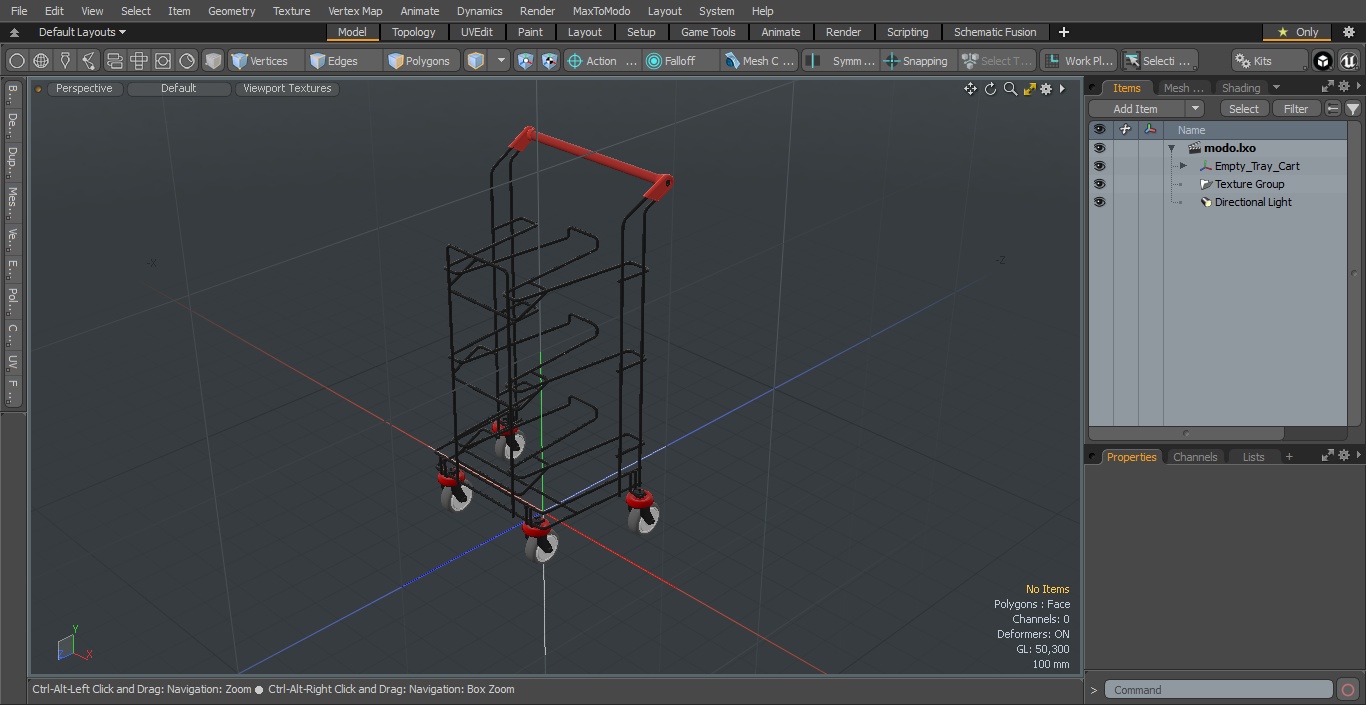Click the viewport zoom magnifier icon
The image size is (1366, 705).
tap(1010, 89)
